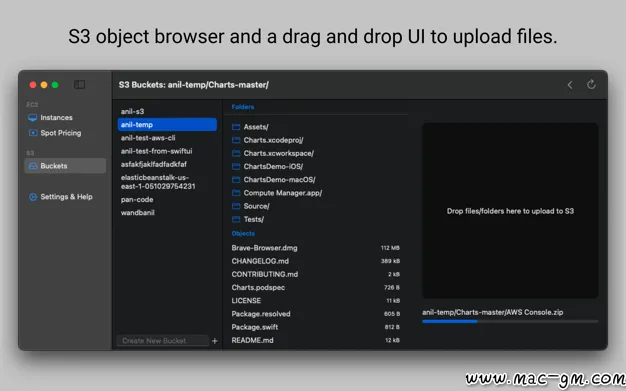
Task: Click the Spot Pricing icon
Action: coord(33,133)
